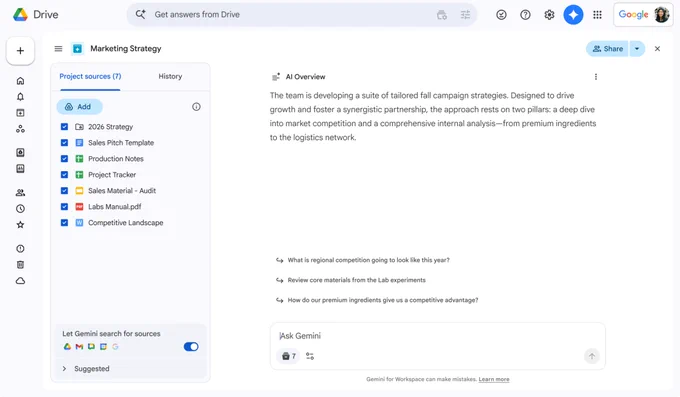The image size is (680, 397).
Task: Open Trash icon in the sidebar
Action: pos(20,265)
